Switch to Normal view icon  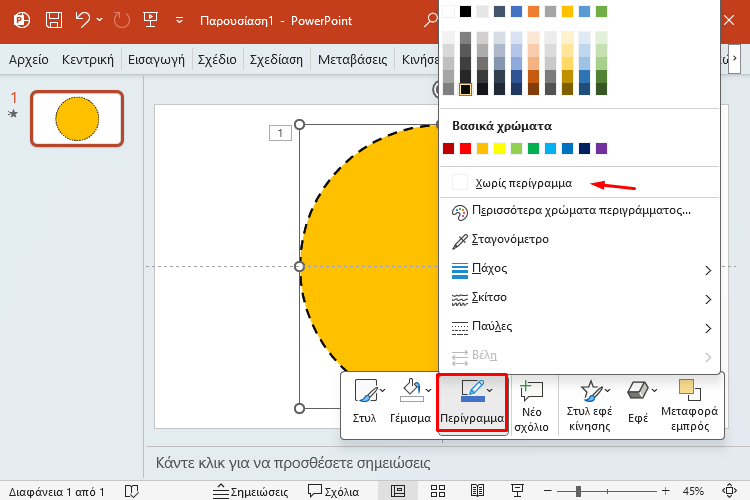(397, 491)
